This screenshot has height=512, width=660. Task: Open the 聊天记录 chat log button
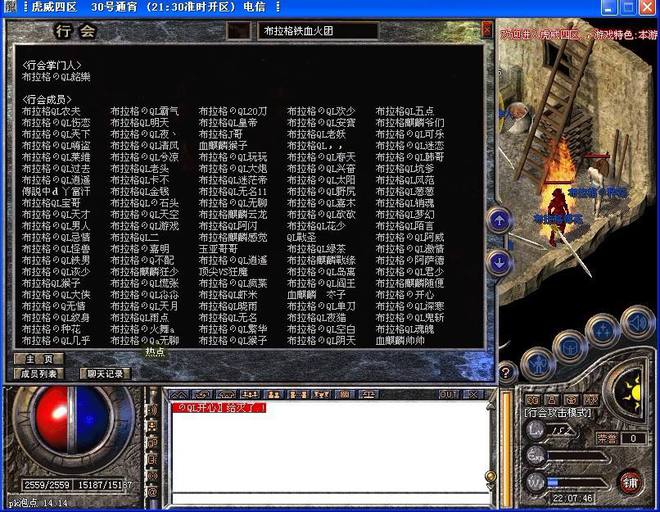105,373
